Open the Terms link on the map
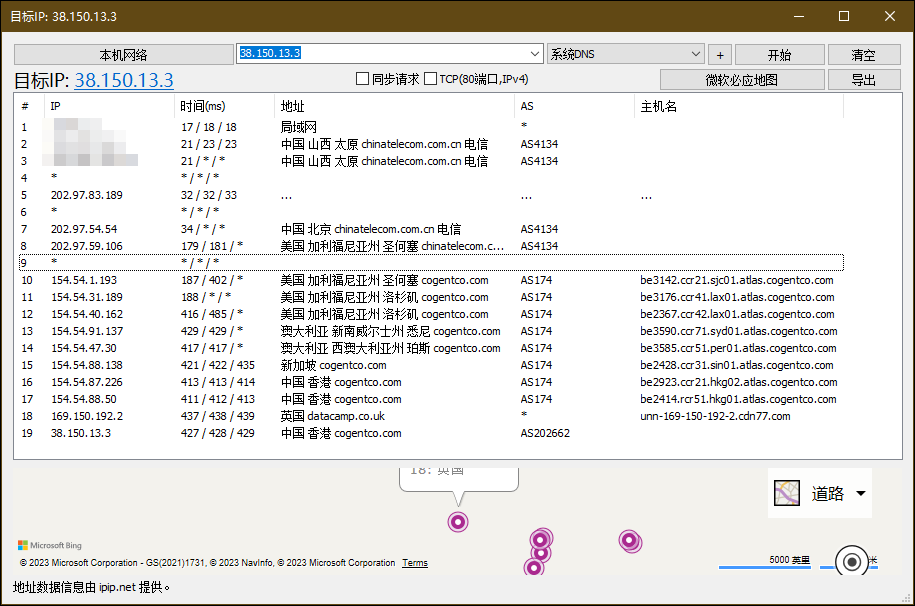The width and height of the screenshot is (915, 606). 415,563
